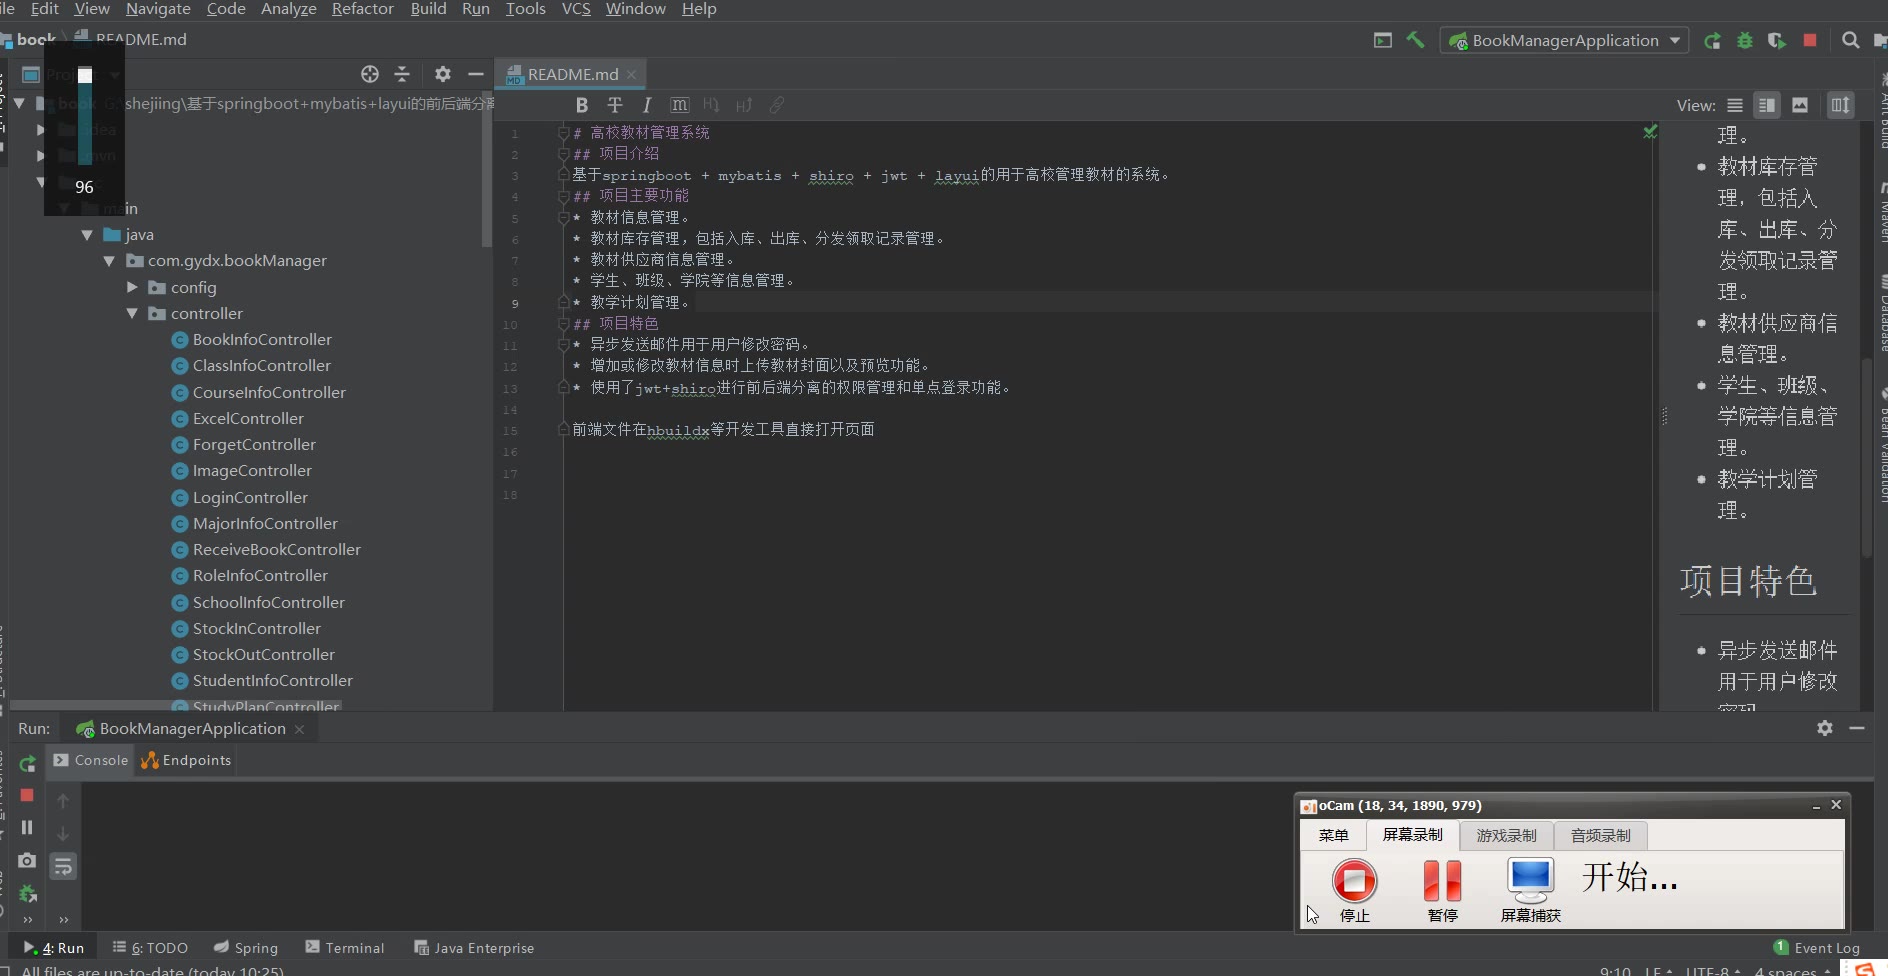Viewport: 1888px width, 976px height.
Task: Rerun BookManagerApplication in Run panel
Action: pyautogui.click(x=27, y=764)
